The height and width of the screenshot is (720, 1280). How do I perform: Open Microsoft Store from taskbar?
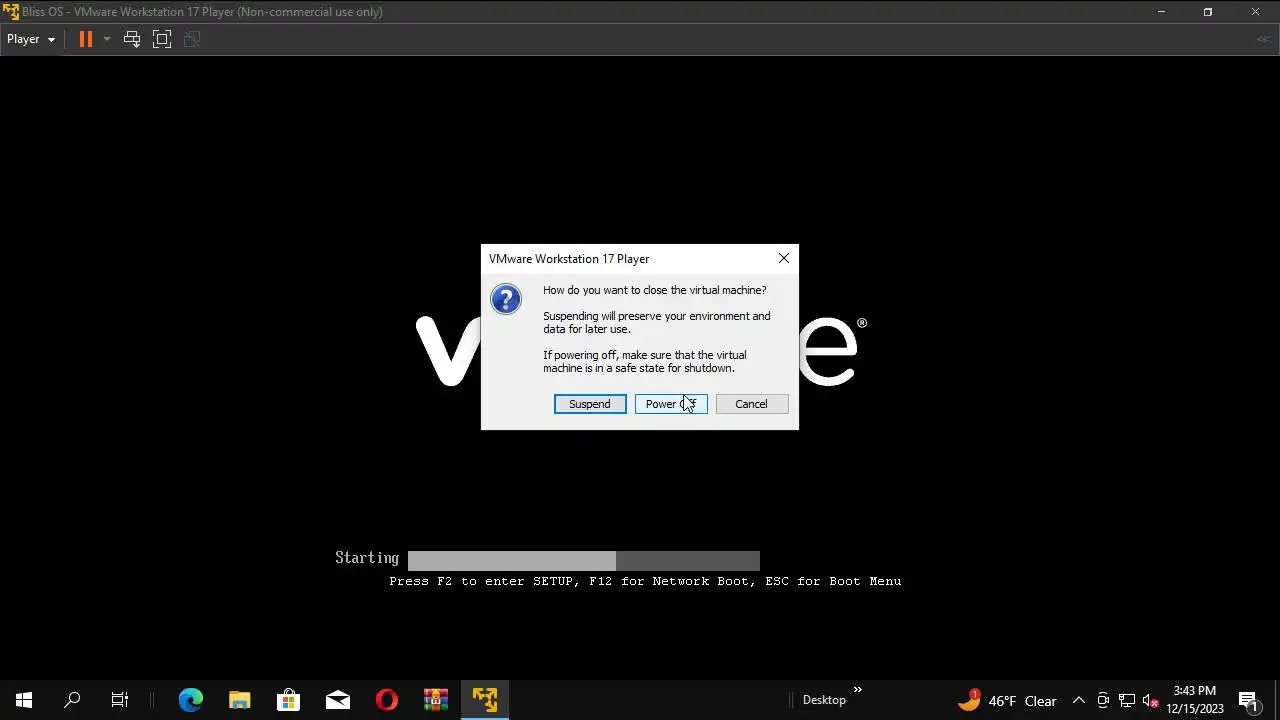point(289,700)
